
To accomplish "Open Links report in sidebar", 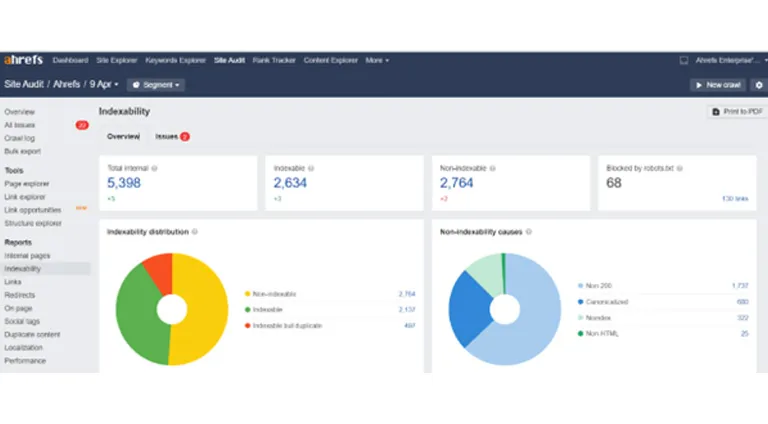I will click(x=13, y=283).
